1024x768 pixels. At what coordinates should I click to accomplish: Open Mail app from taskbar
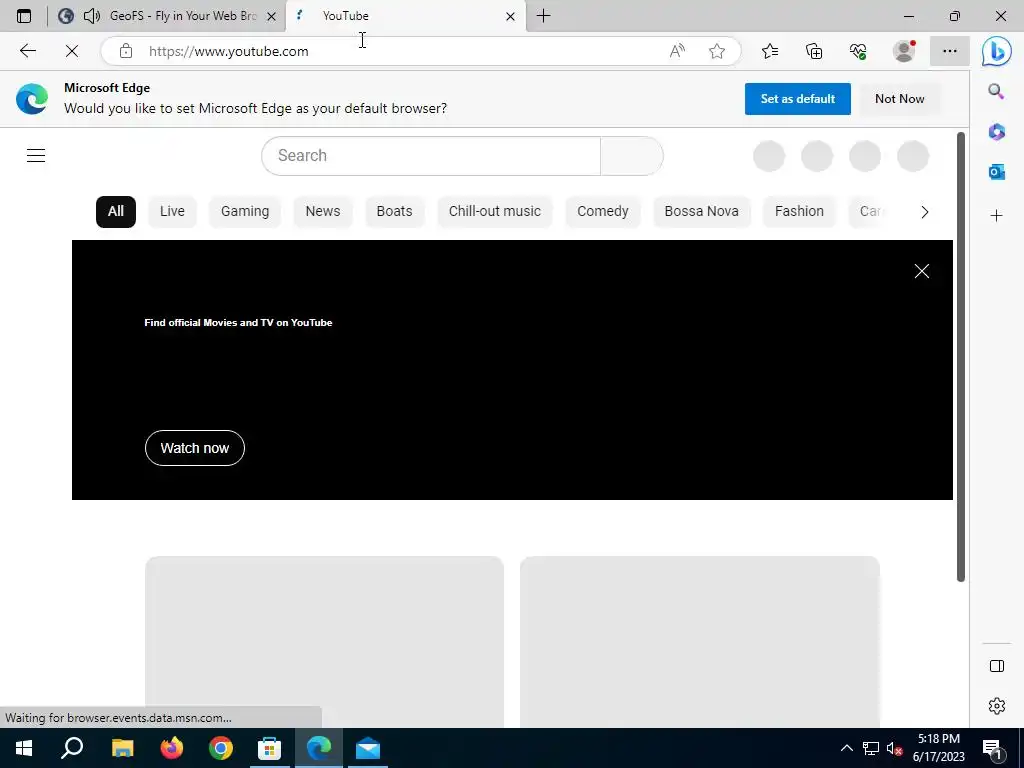368,748
